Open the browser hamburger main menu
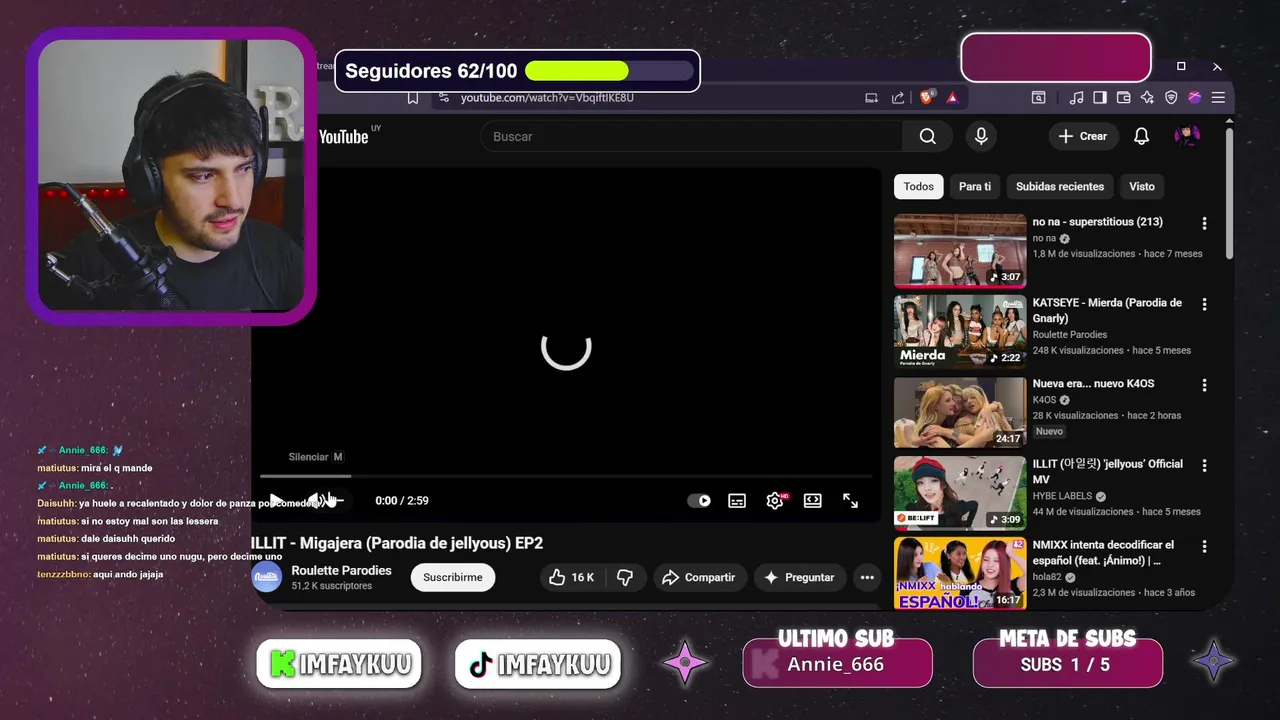Image resolution: width=1280 pixels, height=720 pixels. (1218, 98)
